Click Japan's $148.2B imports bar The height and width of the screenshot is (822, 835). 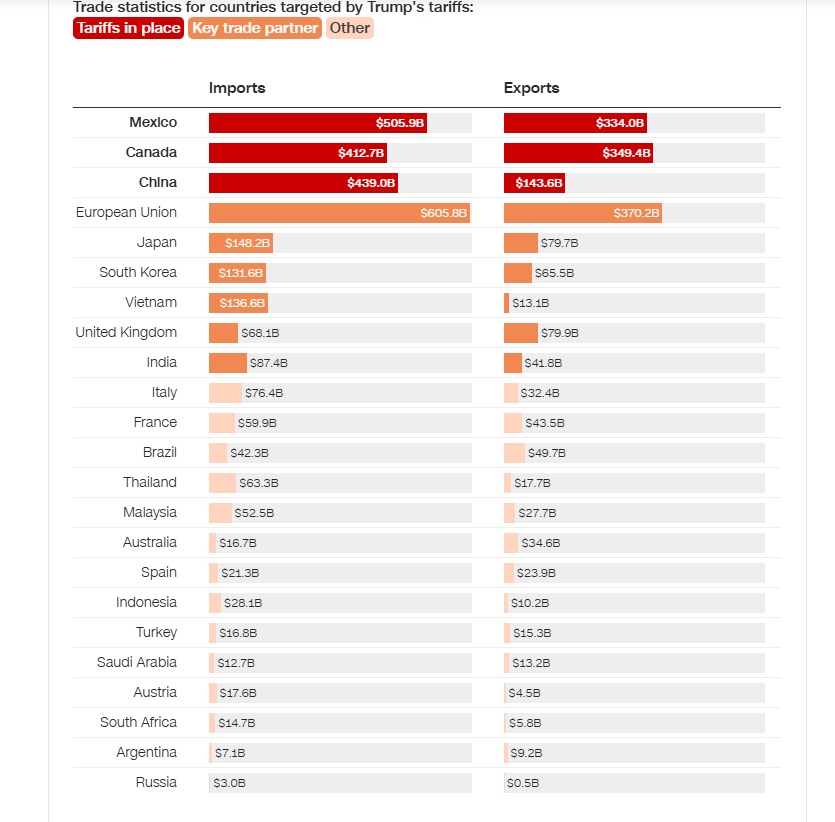coord(241,243)
